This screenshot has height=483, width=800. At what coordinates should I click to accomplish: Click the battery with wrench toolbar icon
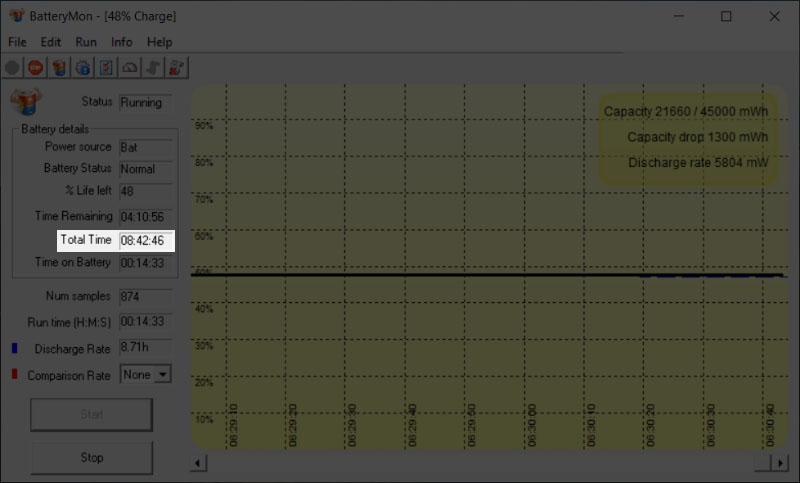tap(177, 68)
